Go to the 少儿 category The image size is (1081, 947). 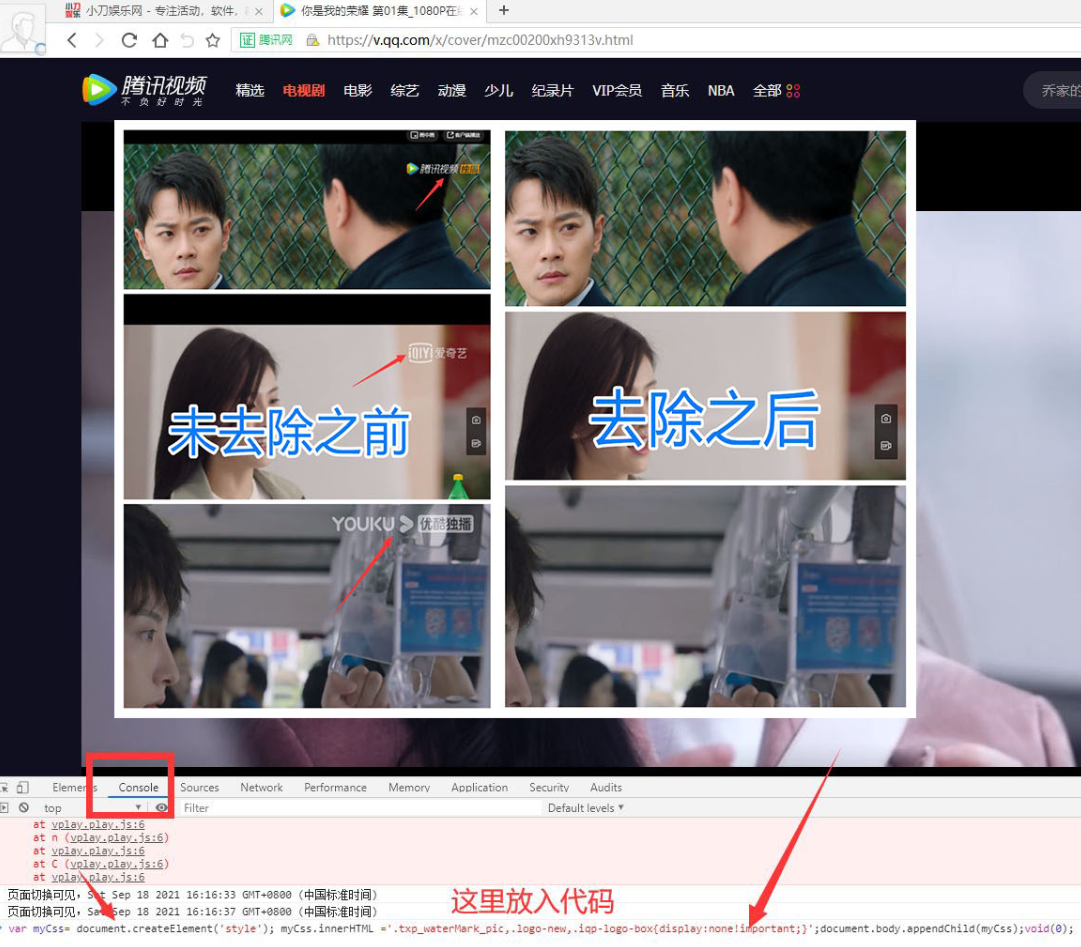[x=498, y=90]
